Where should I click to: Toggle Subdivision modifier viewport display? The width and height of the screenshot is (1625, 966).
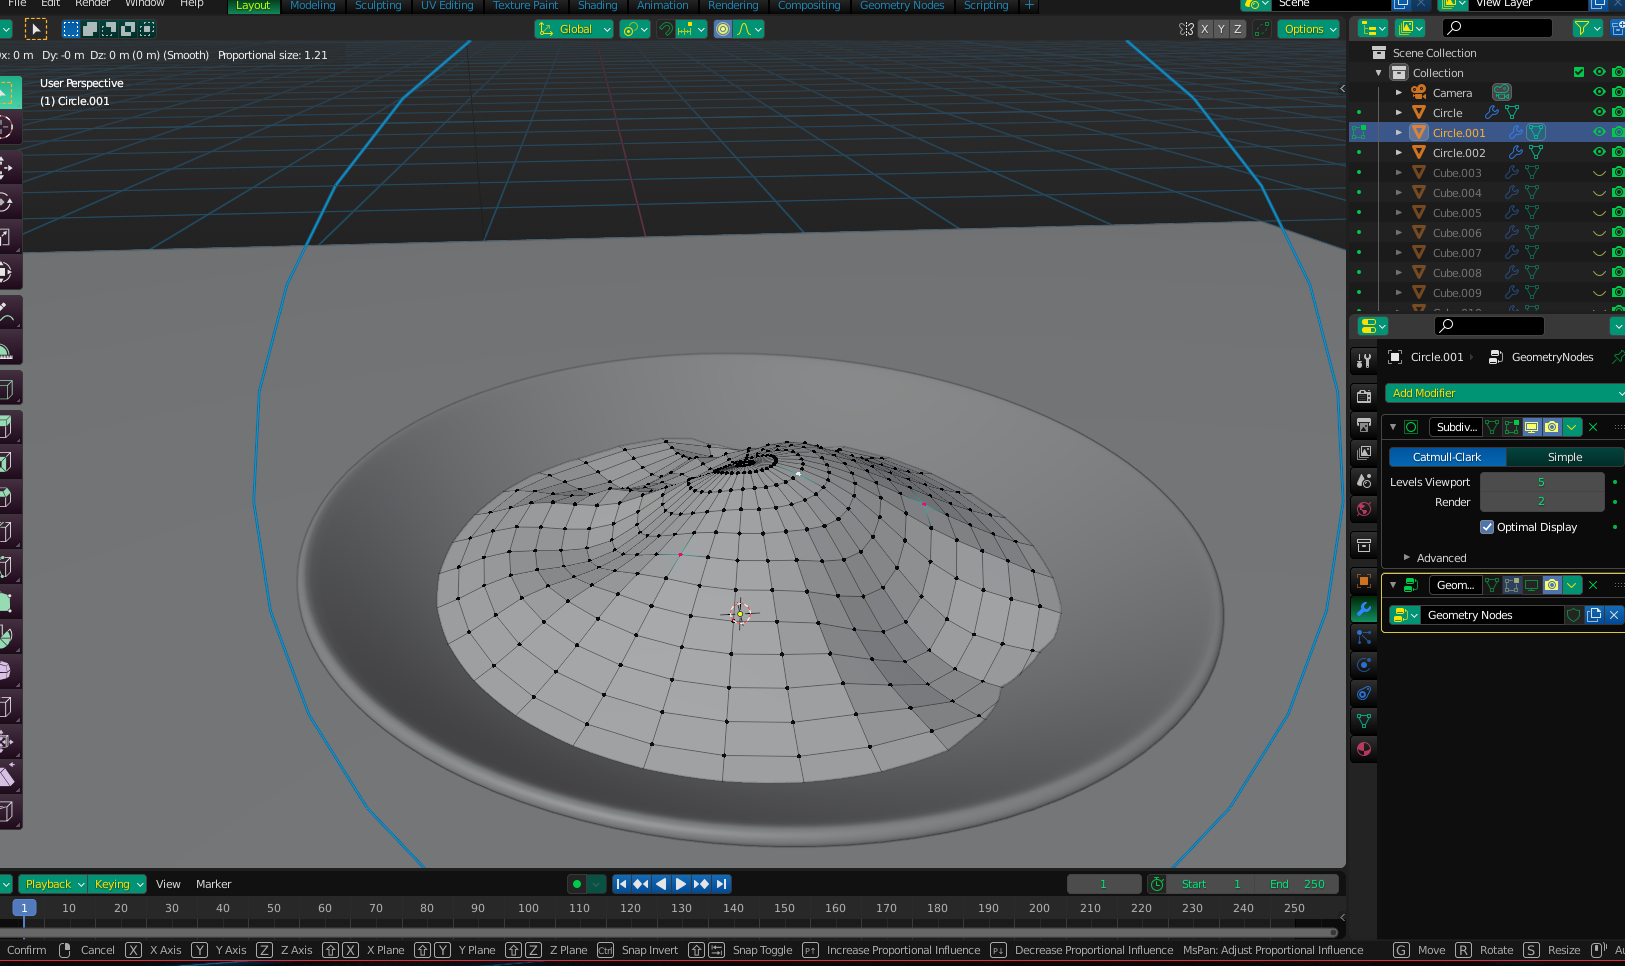click(1532, 427)
